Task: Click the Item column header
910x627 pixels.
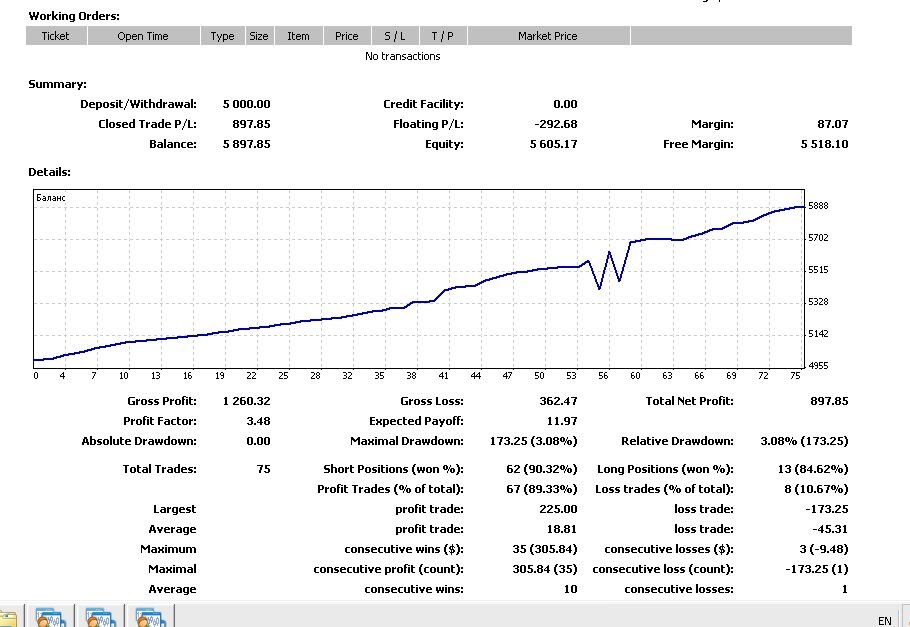Action: [298, 36]
